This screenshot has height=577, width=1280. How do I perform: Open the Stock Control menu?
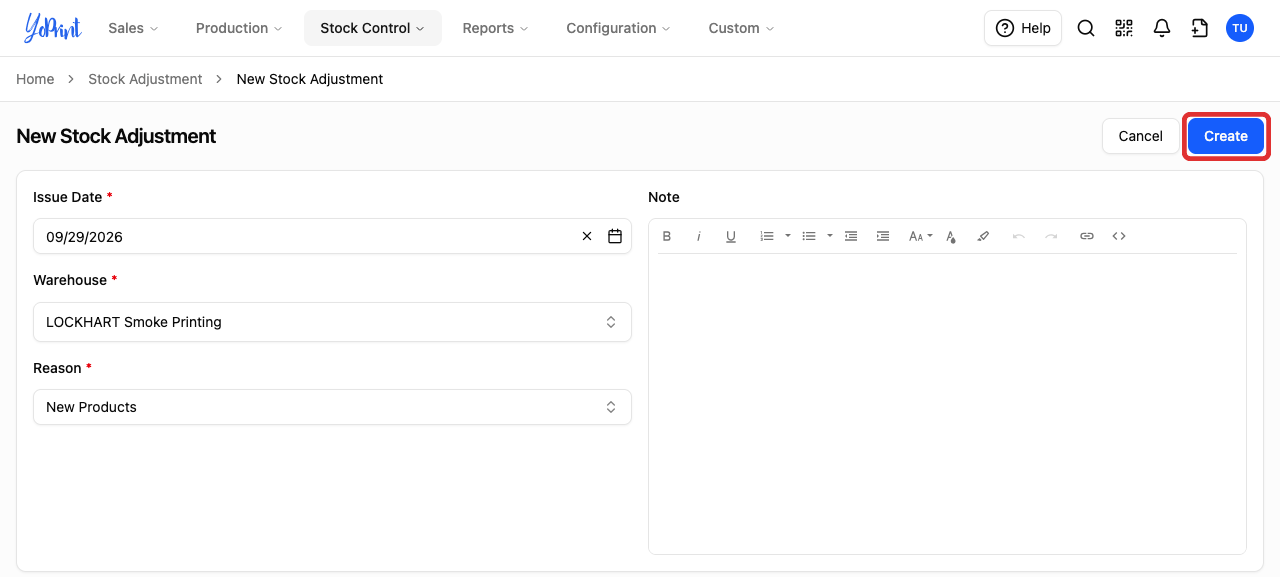tap(373, 28)
